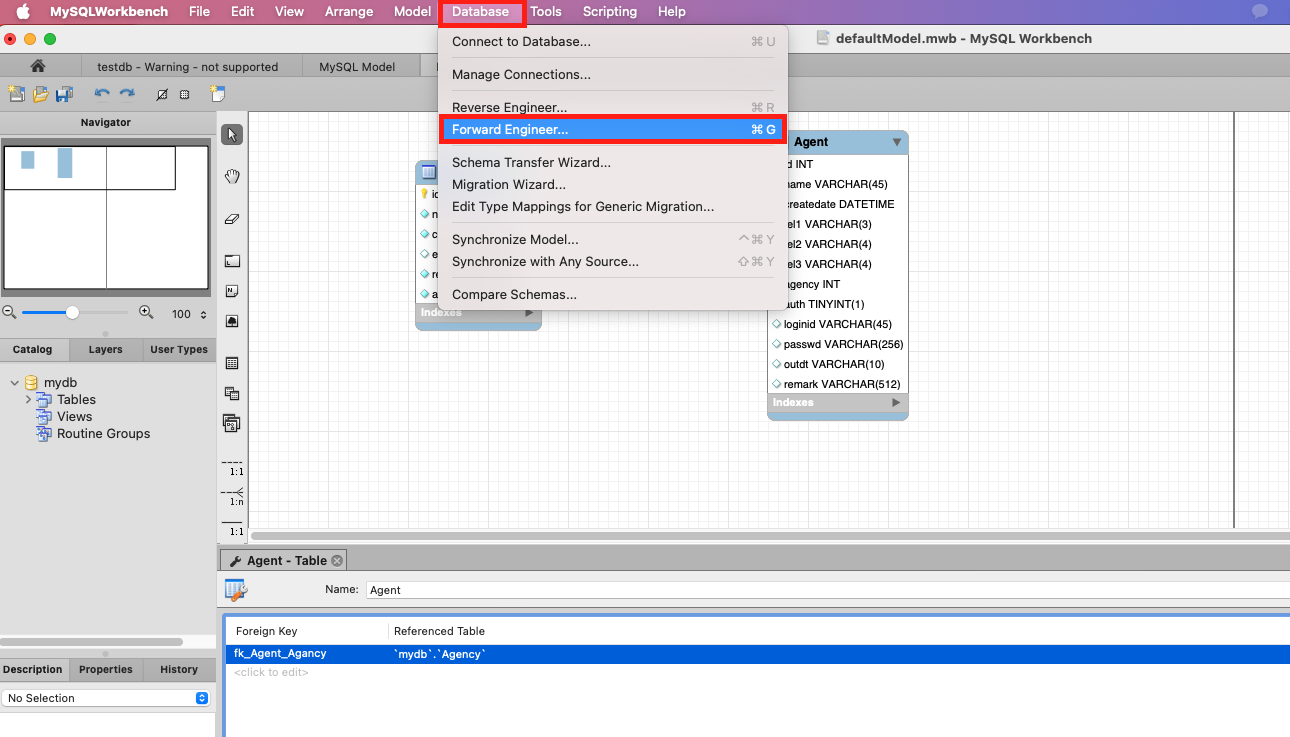Switch to the Description tab
Screen dimensions: 1290x737
coord(33,669)
